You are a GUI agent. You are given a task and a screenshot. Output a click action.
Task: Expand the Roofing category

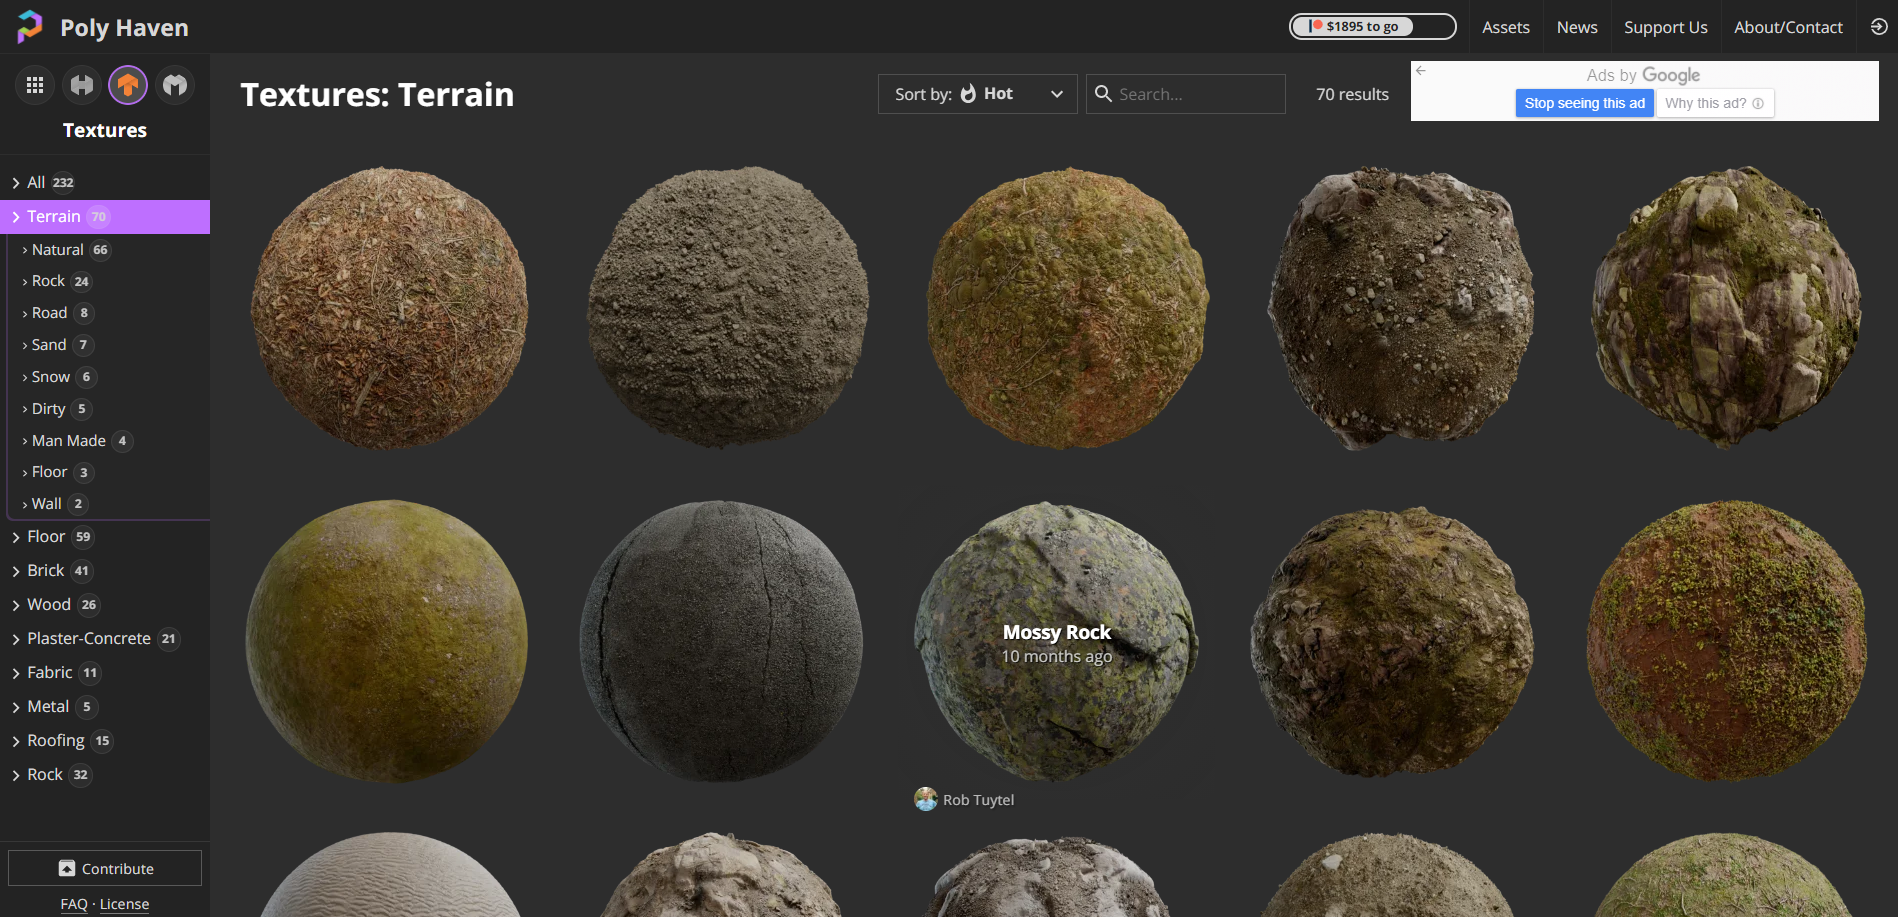(x=105, y=741)
